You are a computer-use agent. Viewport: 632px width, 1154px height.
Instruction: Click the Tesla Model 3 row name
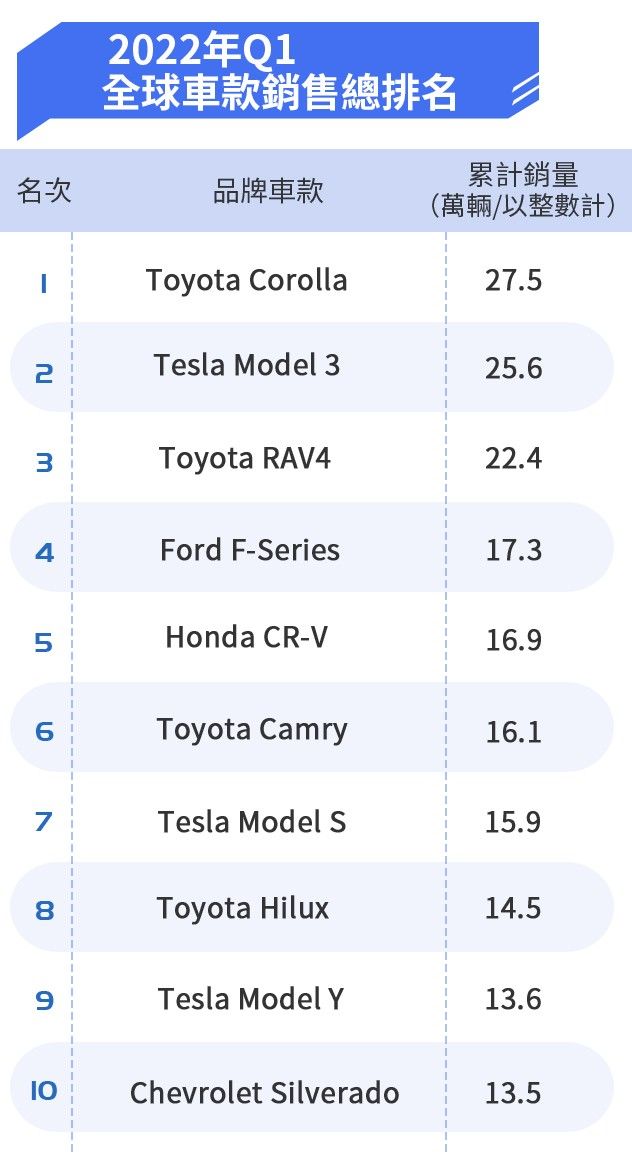(247, 366)
